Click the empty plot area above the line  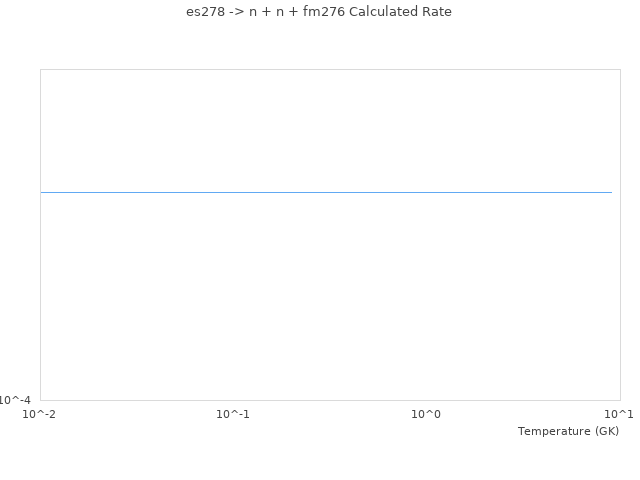click(x=330, y=130)
